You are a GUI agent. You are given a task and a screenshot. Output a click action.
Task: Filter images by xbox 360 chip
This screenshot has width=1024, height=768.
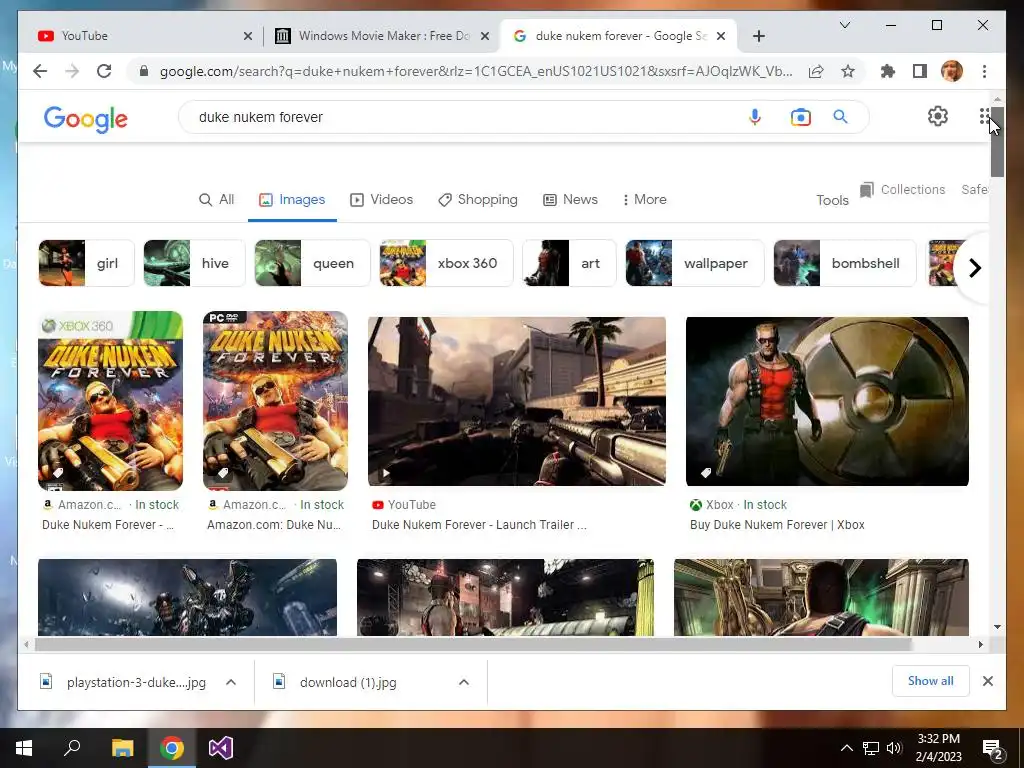coord(446,263)
